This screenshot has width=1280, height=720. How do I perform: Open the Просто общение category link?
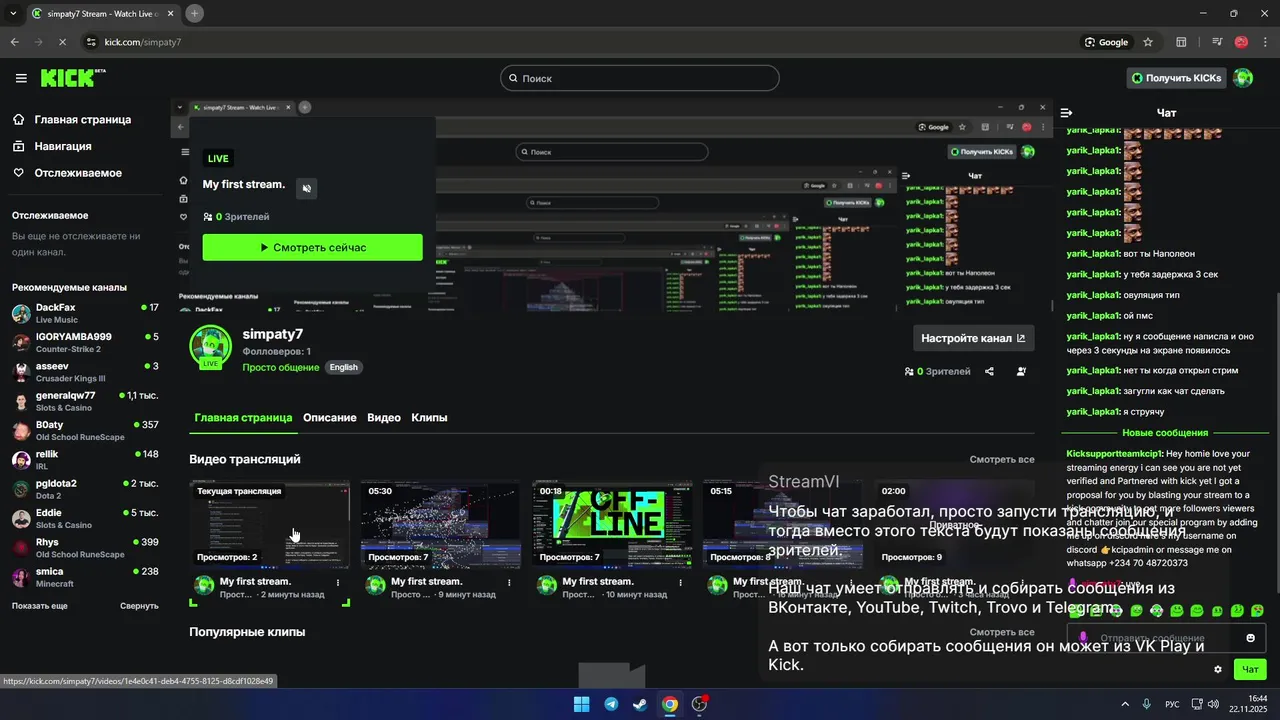(x=281, y=367)
